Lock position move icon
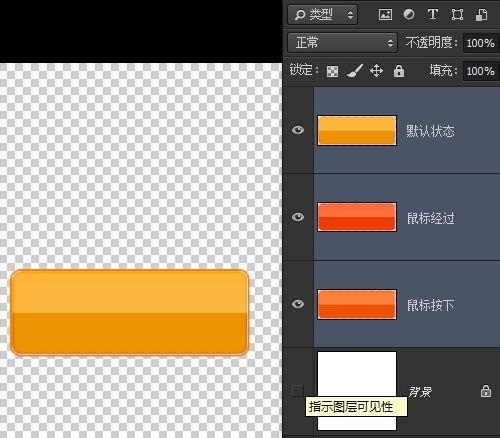The width and height of the screenshot is (500, 438). [376, 71]
